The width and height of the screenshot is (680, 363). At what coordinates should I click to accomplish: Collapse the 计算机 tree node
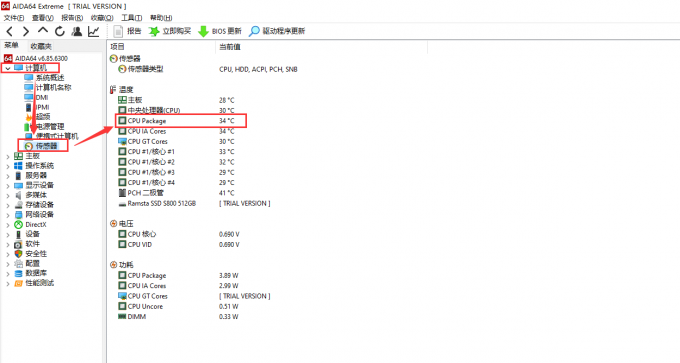[x=8, y=69]
